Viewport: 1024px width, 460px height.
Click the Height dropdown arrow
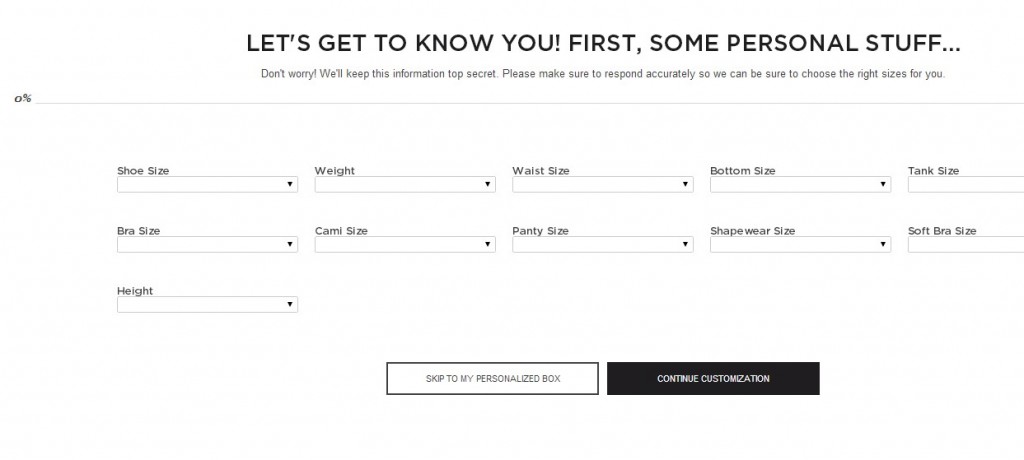(290, 305)
